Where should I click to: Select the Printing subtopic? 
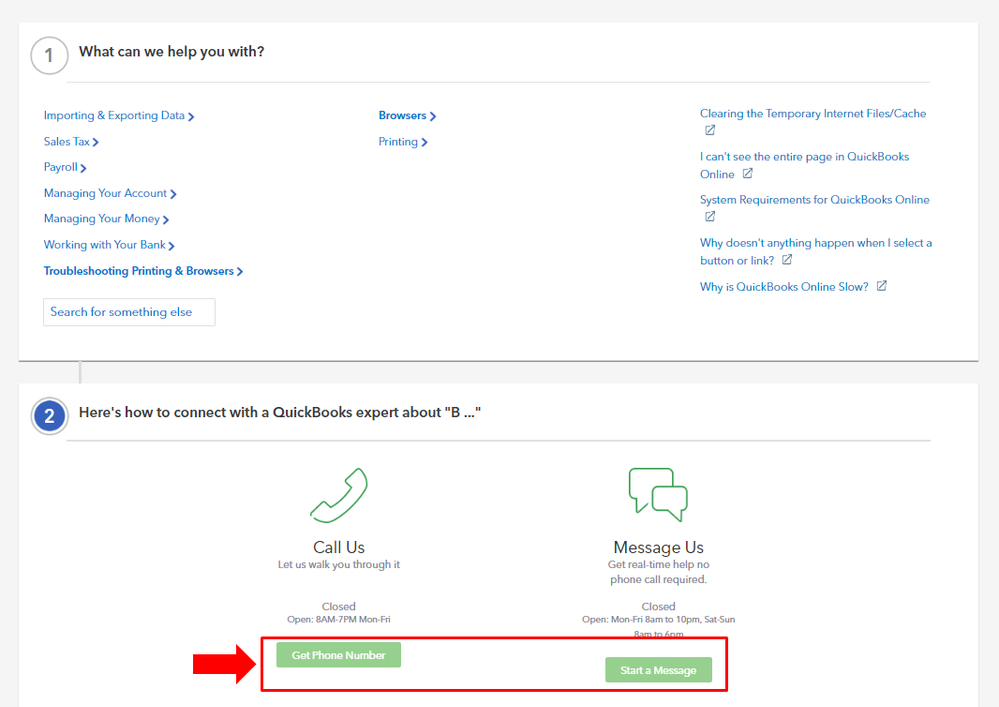click(402, 142)
